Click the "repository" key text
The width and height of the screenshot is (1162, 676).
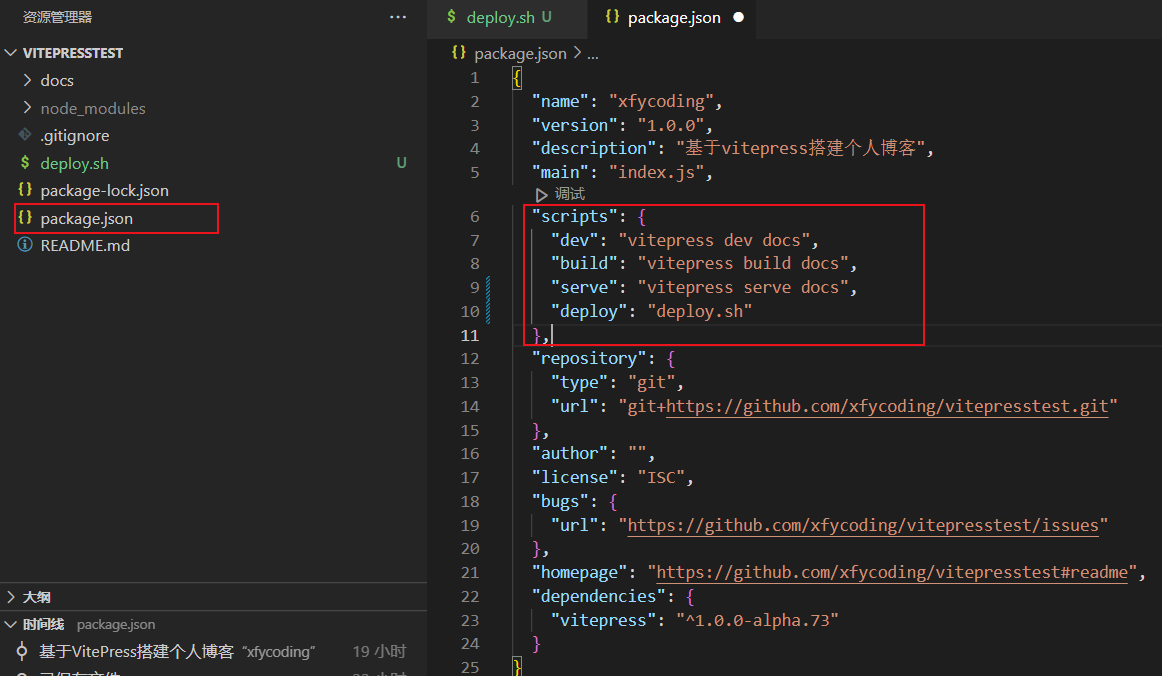click(588, 359)
